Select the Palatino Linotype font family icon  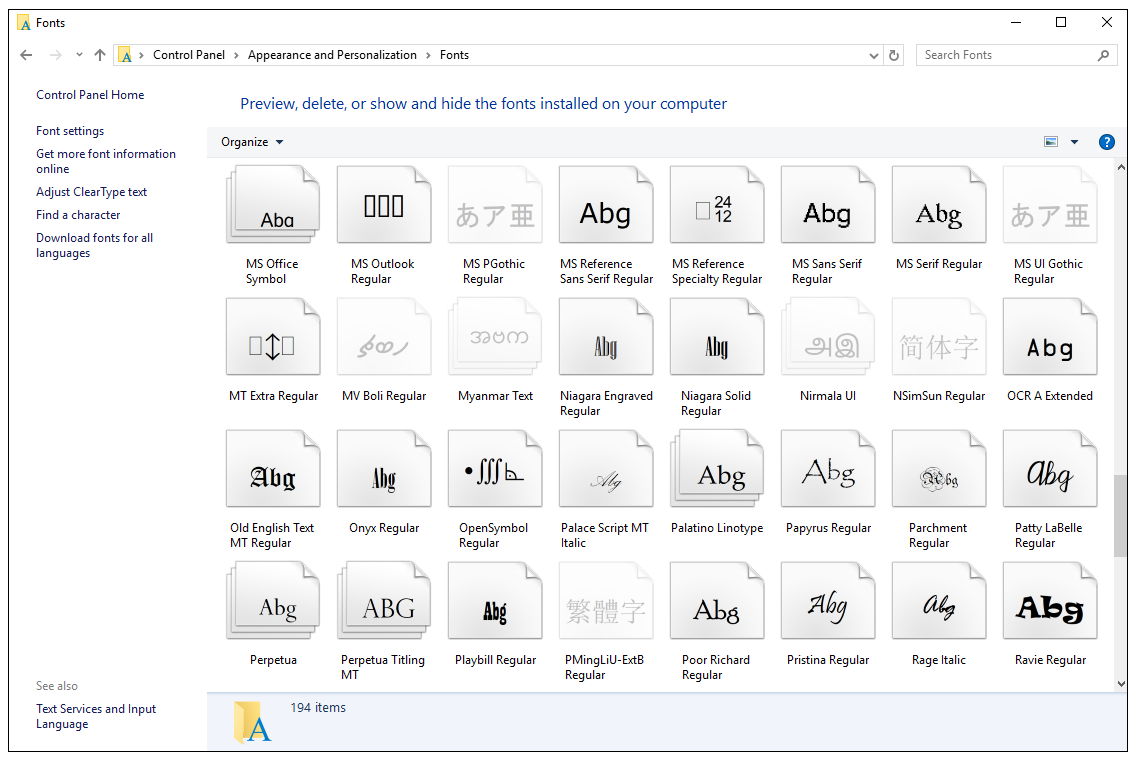coord(717,476)
